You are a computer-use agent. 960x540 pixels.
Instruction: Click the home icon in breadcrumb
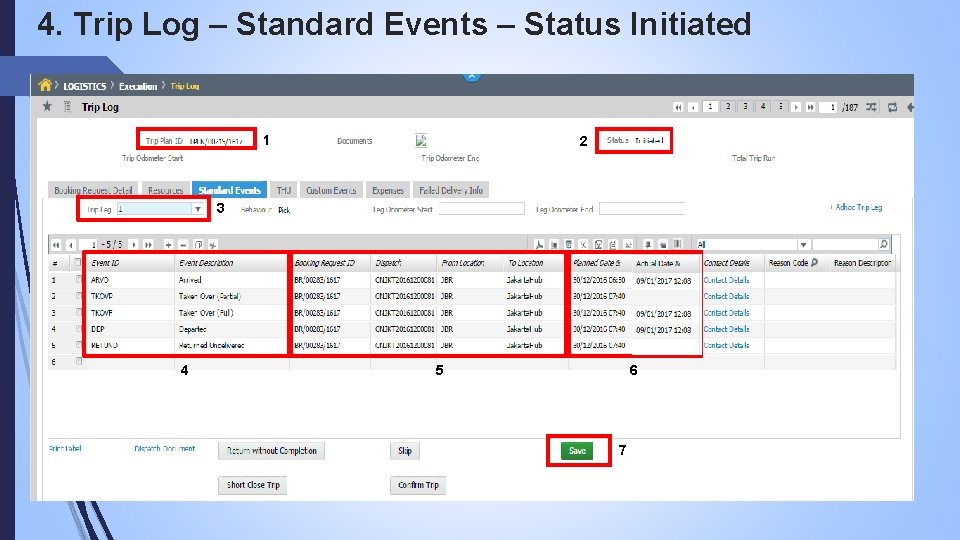[45, 85]
